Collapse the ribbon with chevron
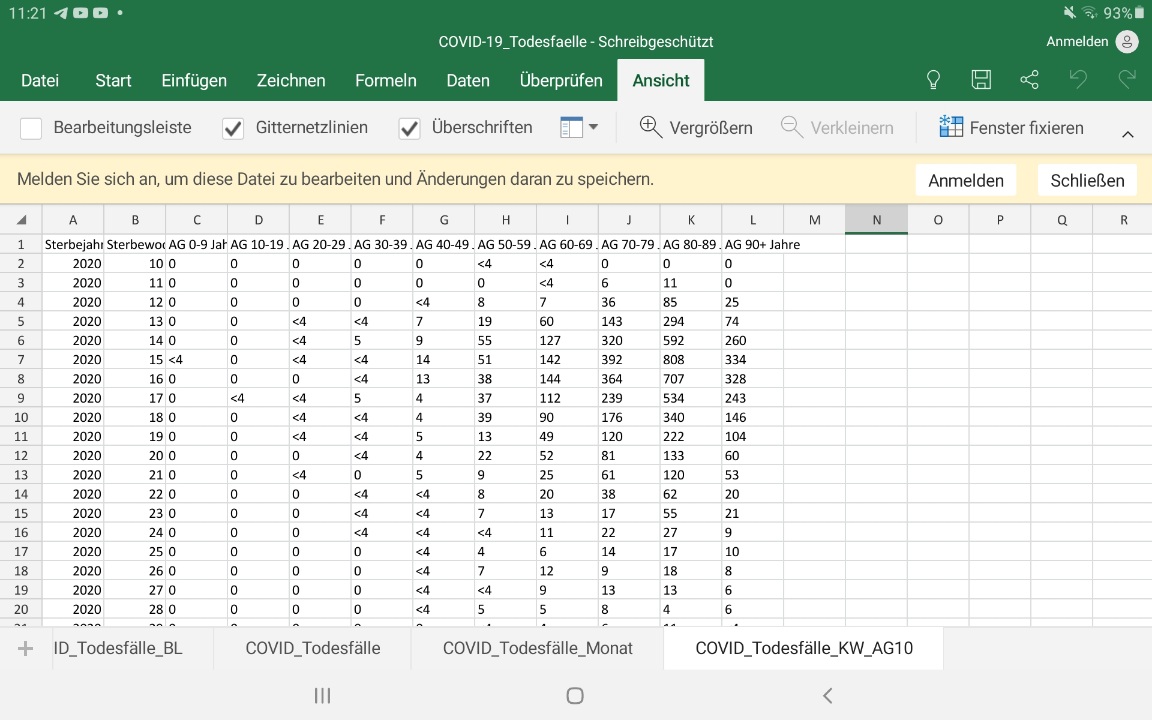Image resolution: width=1152 pixels, height=720 pixels. [x=1127, y=134]
